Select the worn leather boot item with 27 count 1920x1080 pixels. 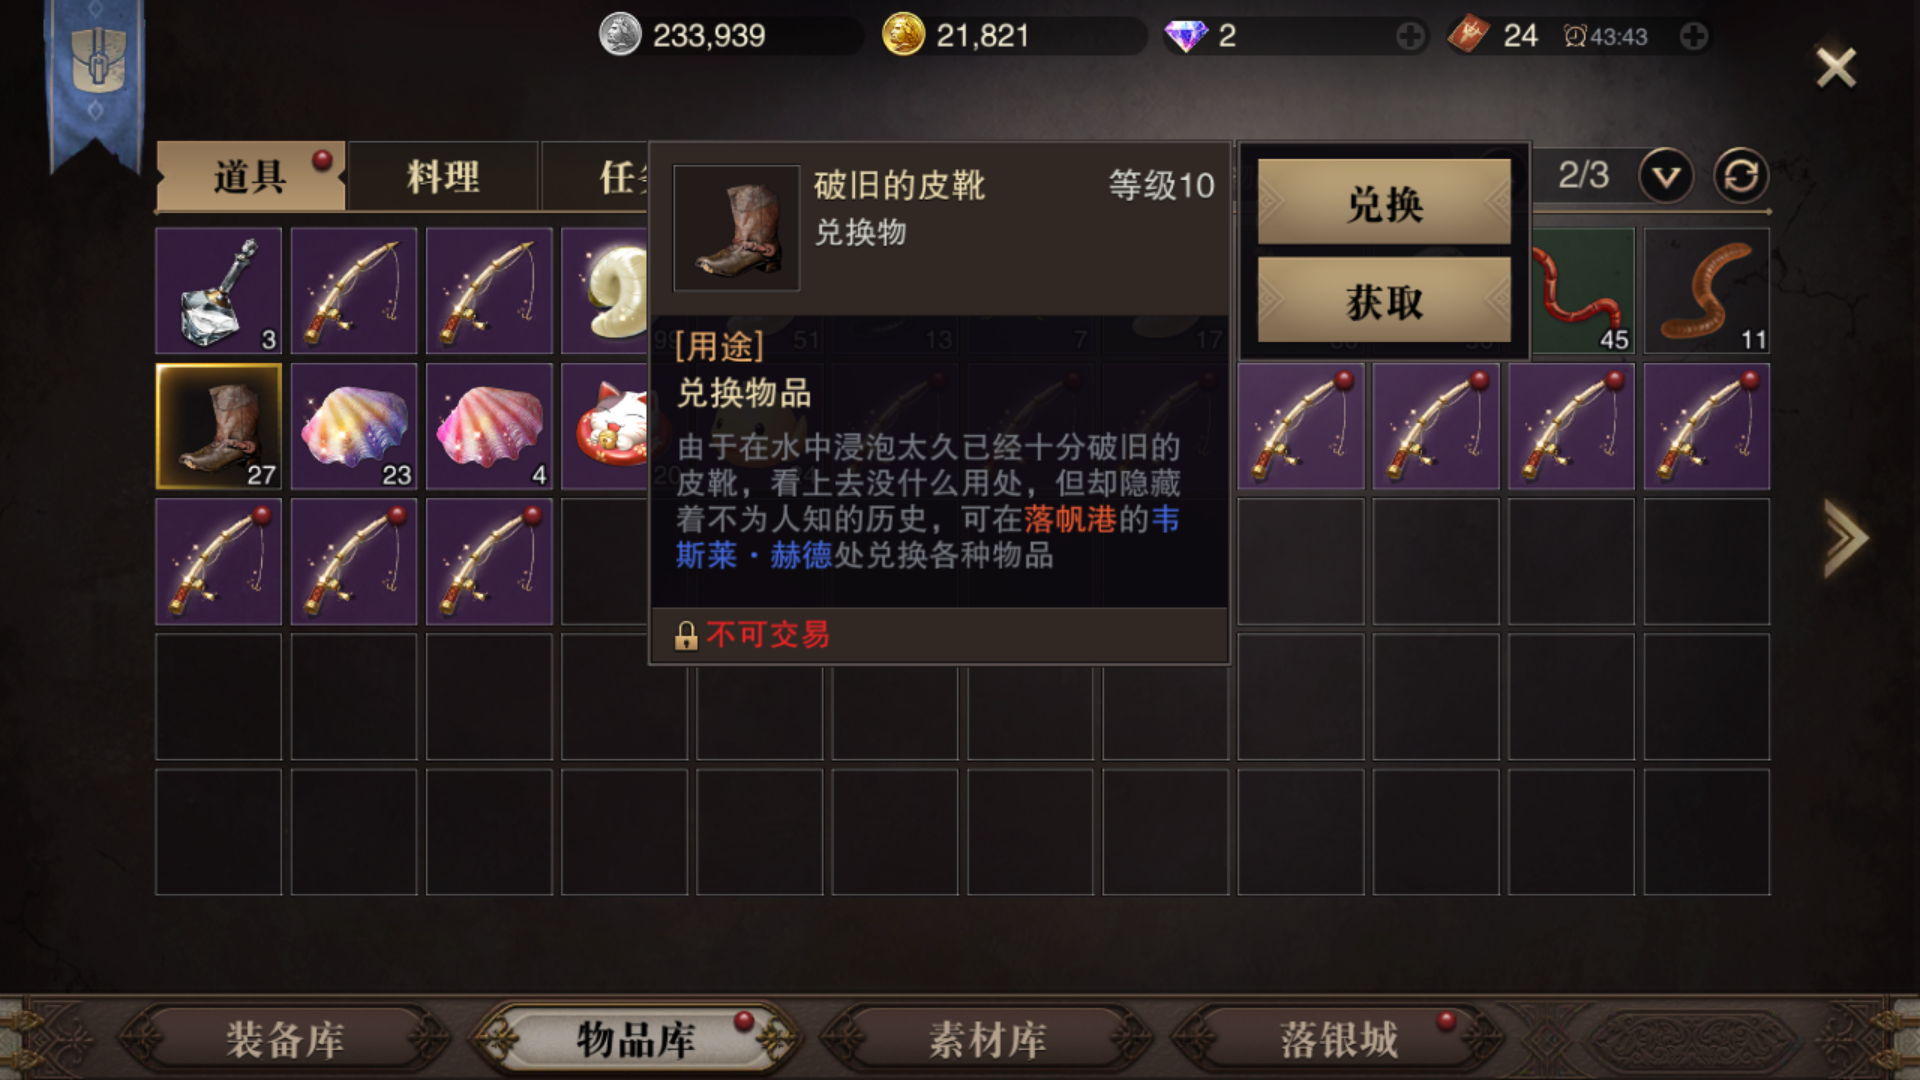[218, 426]
